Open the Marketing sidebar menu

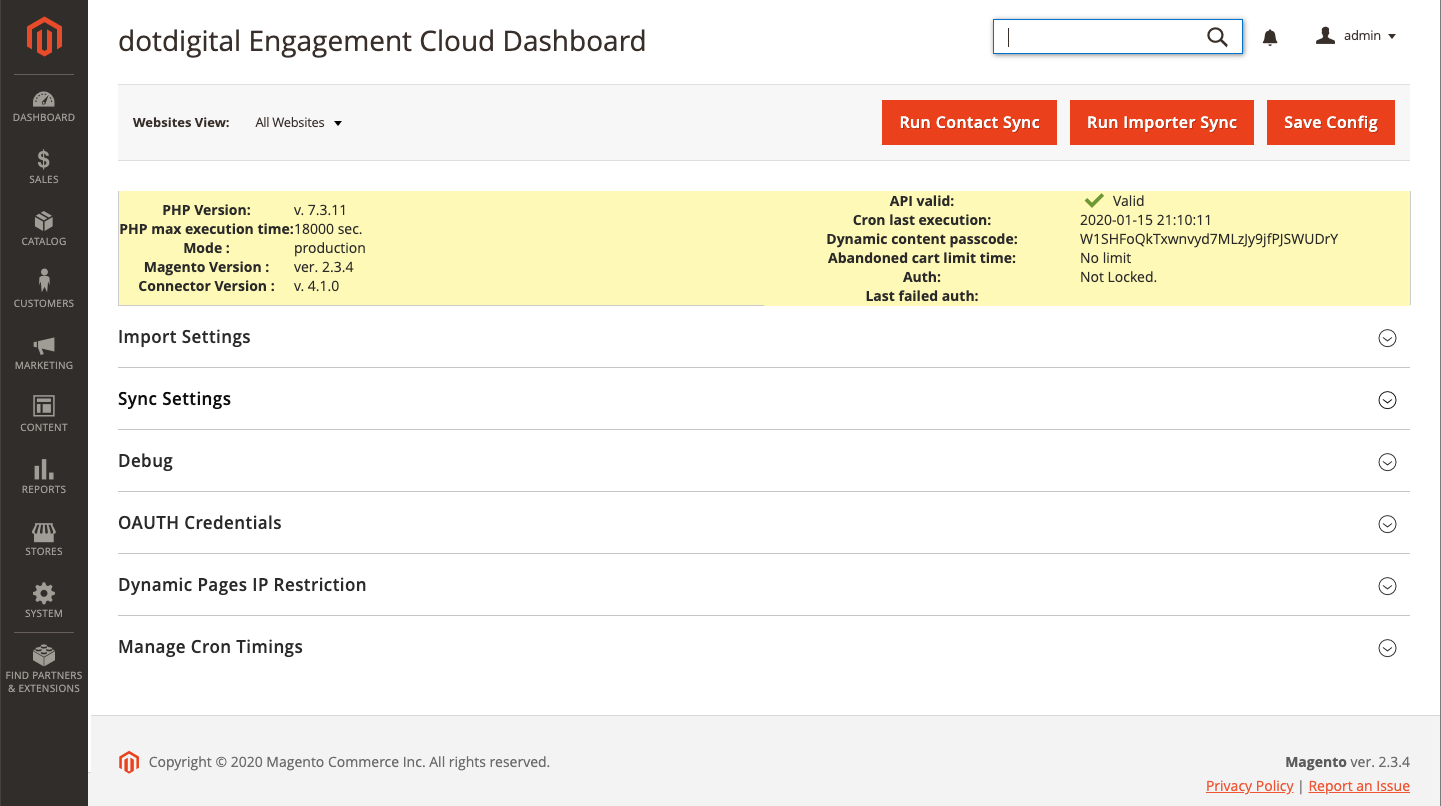coord(44,353)
